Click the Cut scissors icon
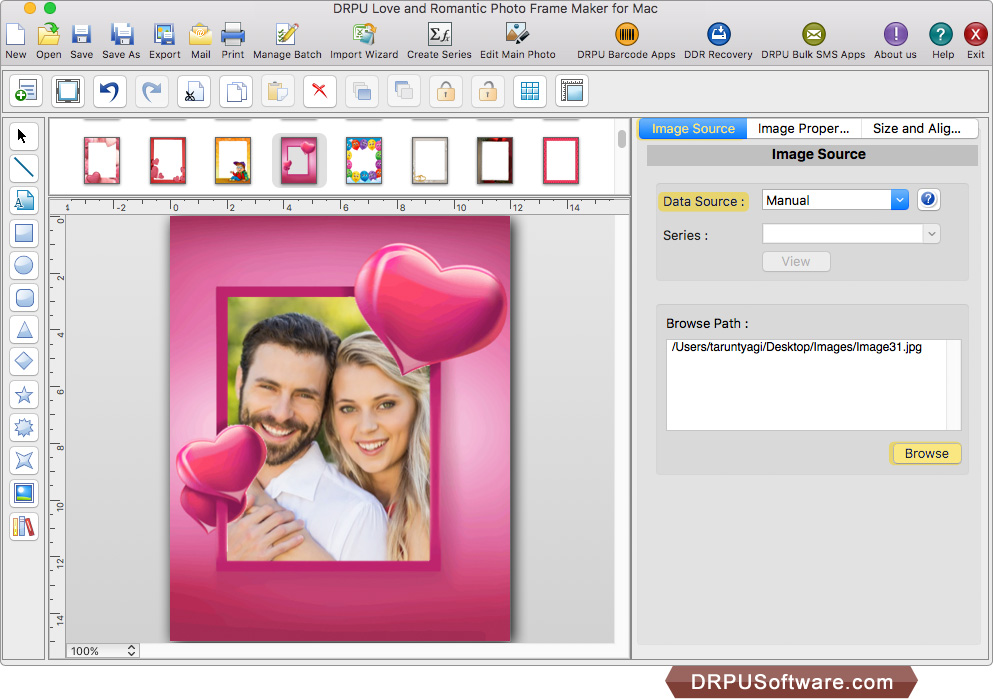 click(193, 92)
